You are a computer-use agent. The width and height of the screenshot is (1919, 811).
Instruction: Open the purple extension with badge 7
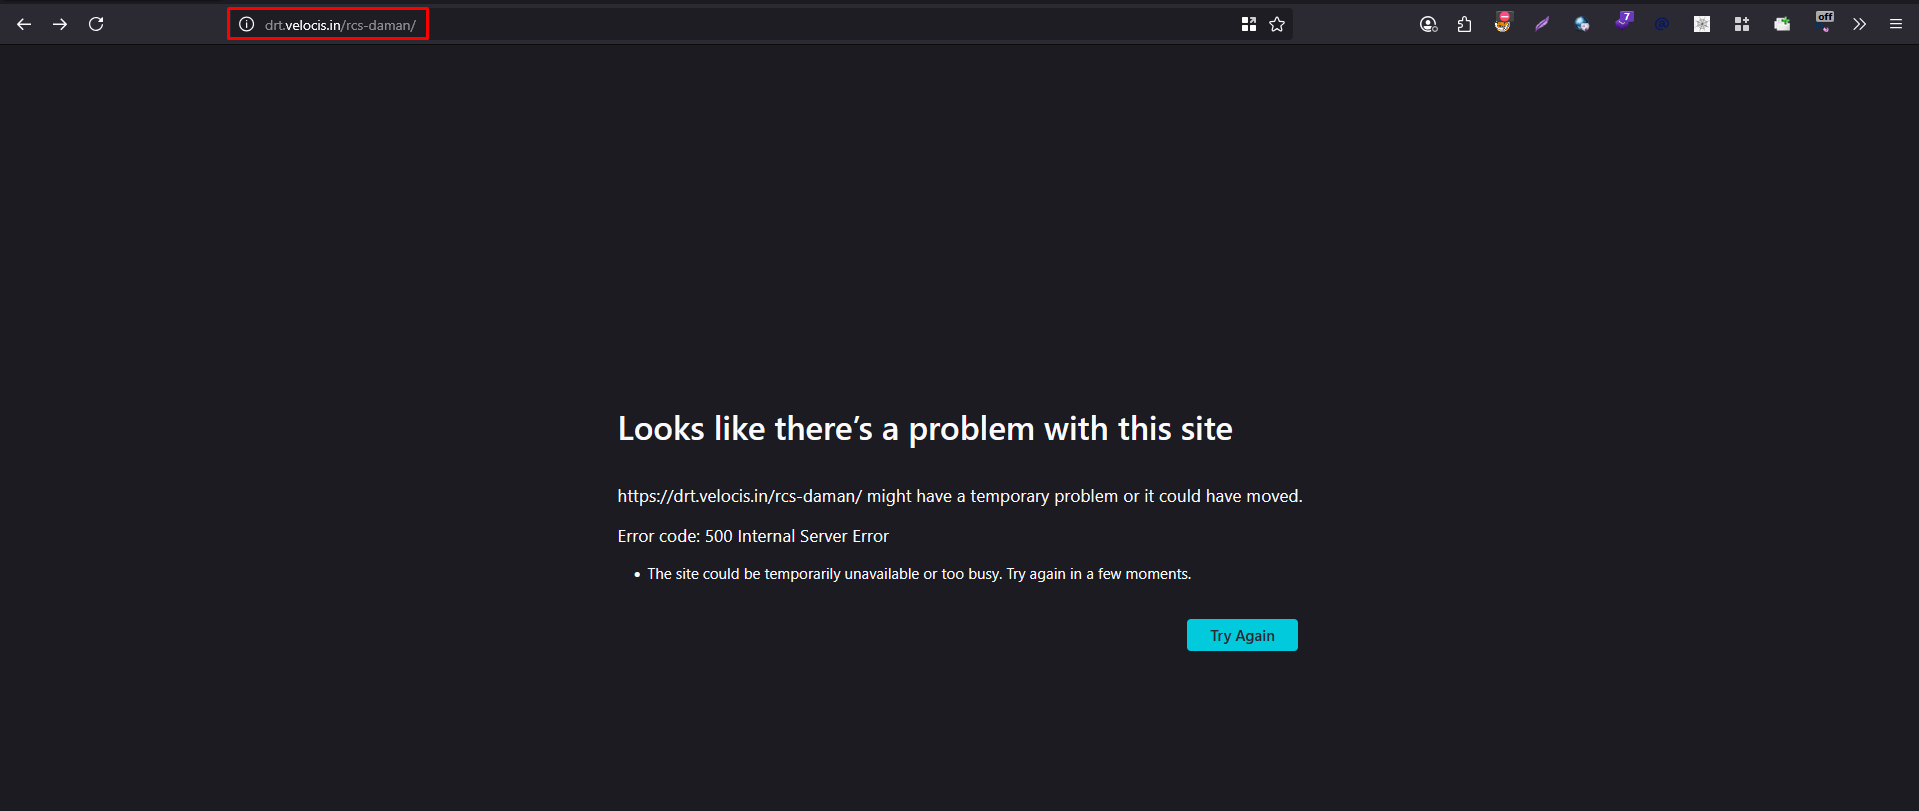(1623, 21)
